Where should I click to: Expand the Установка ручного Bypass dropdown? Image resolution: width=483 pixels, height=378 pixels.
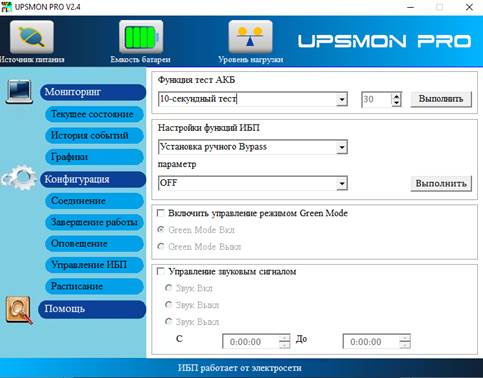coord(342,147)
